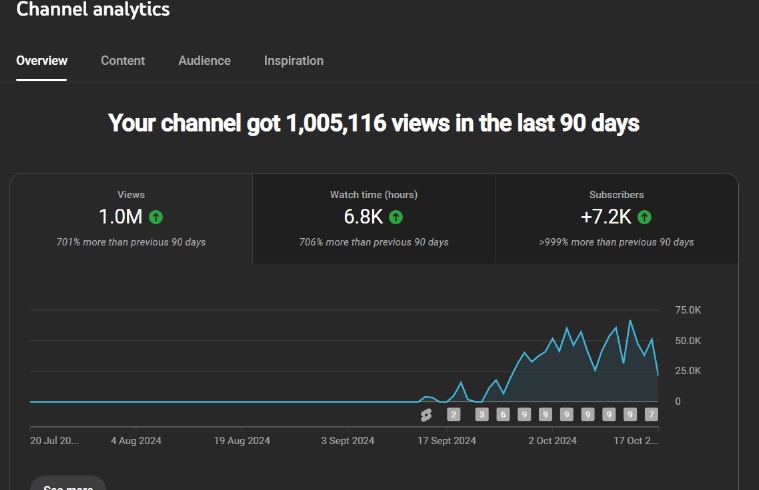Screen dimensions: 759x490
Task: Click '706% more than previous 90 days'
Action: coord(374,242)
